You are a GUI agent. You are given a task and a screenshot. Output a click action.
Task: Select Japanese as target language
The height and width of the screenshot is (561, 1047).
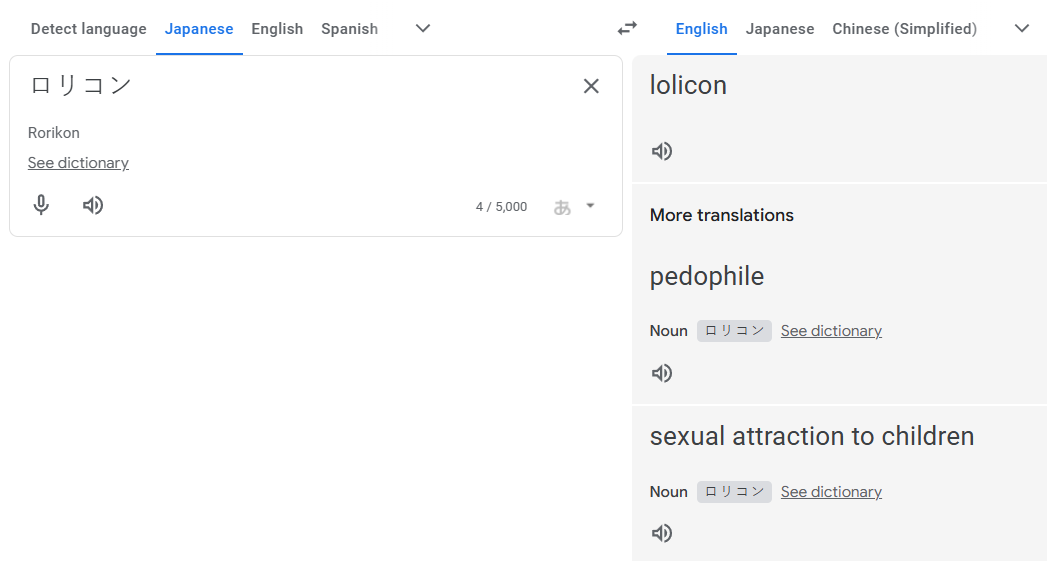click(x=780, y=29)
